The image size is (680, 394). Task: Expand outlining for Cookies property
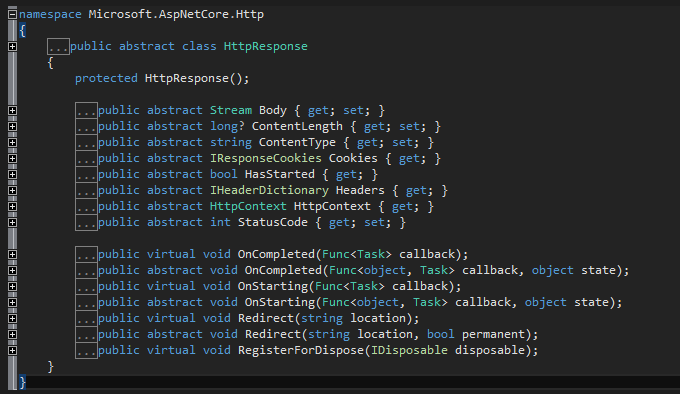13,159
